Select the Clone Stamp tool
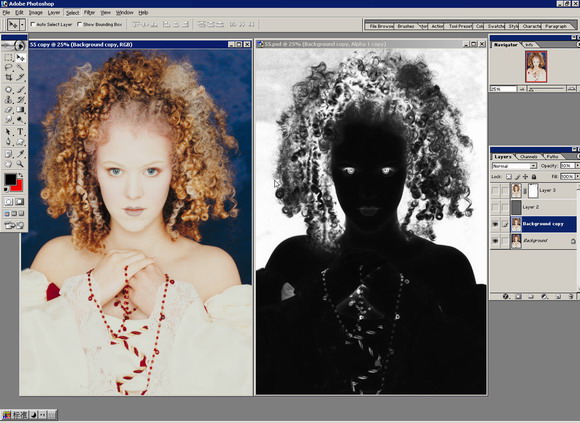This screenshot has height=423, width=580. (8, 99)
